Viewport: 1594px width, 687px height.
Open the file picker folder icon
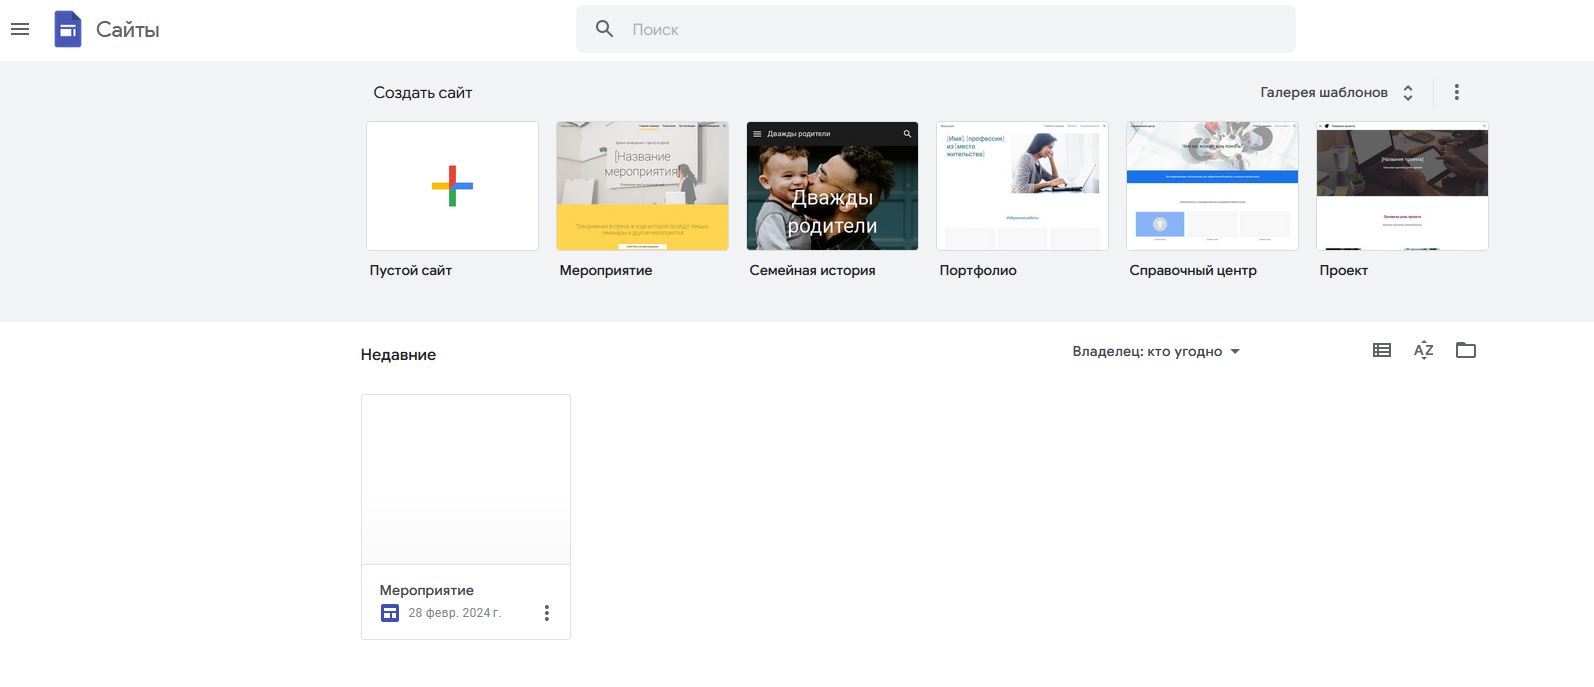click(1465, 350)
